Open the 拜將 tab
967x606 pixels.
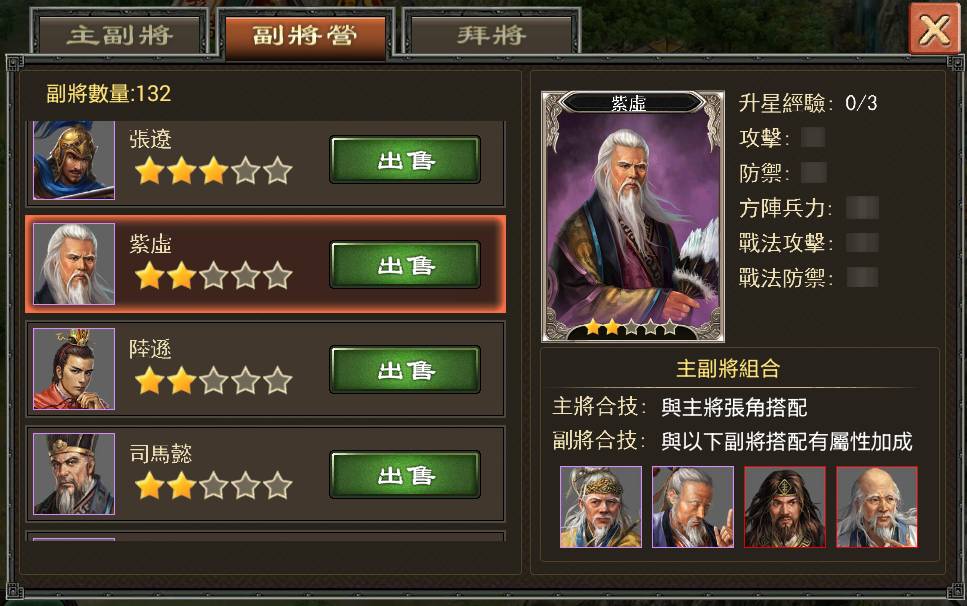click(x=491, y=35)
